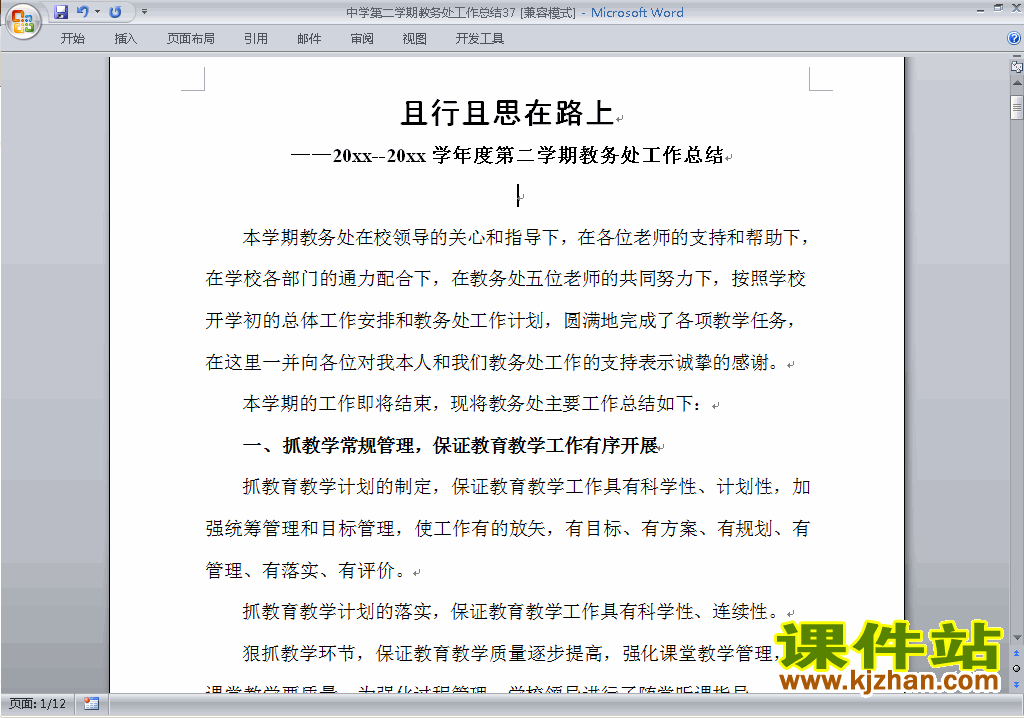Open Microsoft Word Help

click(1014, 38)
